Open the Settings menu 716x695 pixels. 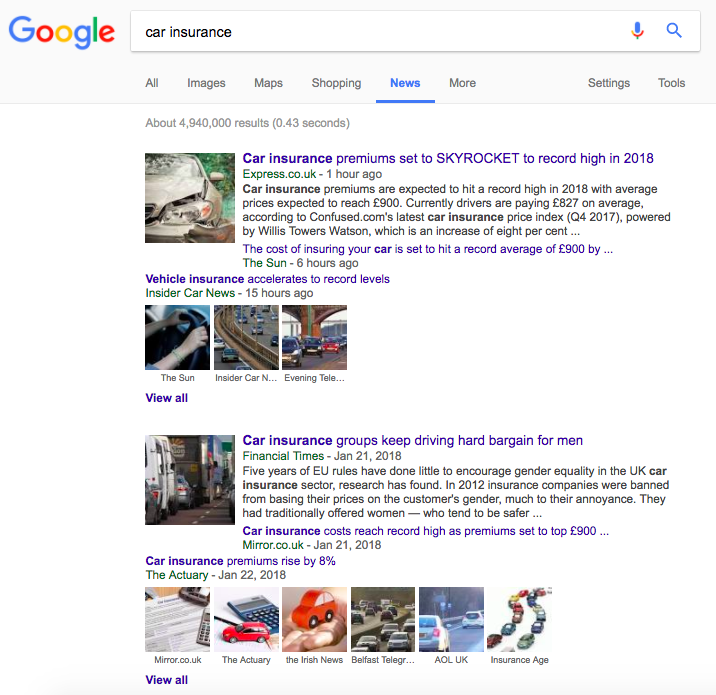609,83
